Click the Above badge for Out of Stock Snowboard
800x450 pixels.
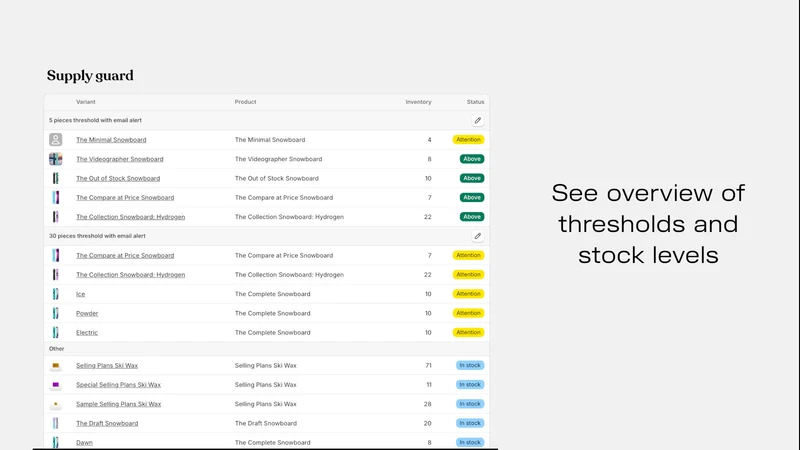pyautogui.click(x=472, y=179)
